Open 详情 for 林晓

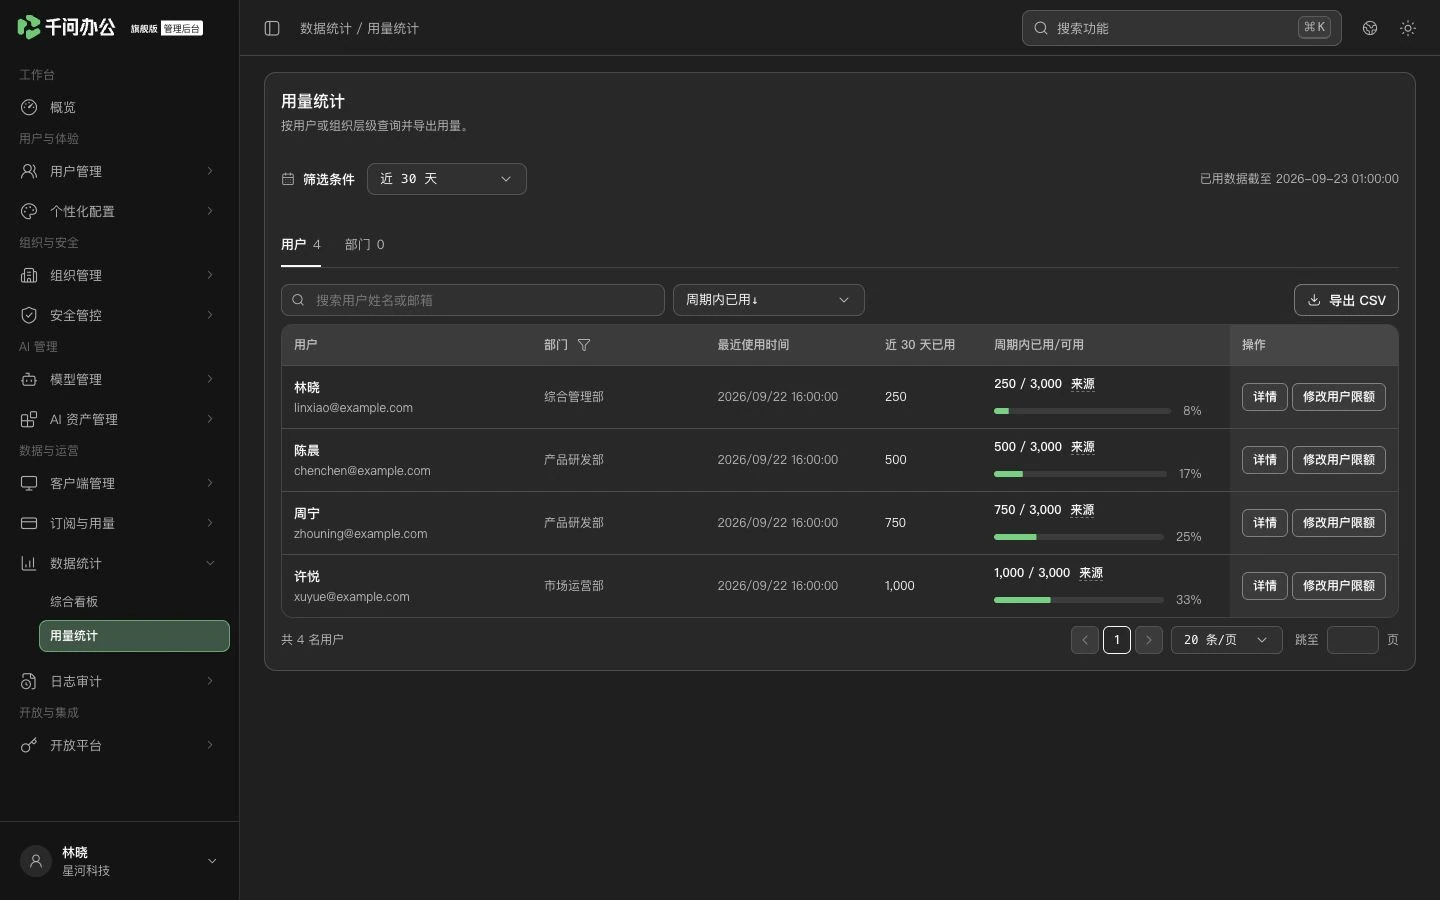[1265, 397]
